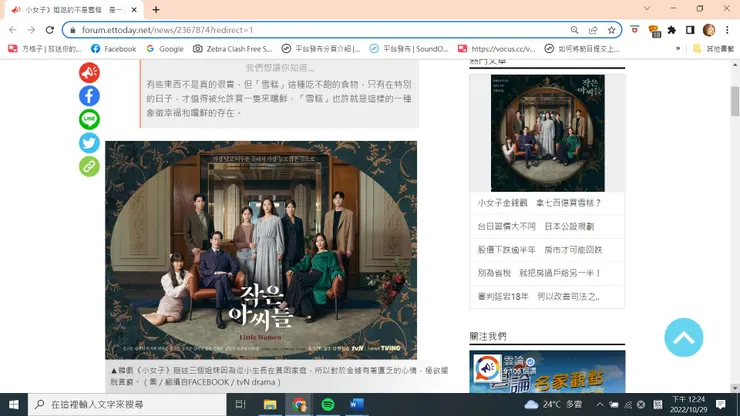740x416 pixels.
Task: Click the zoom magnifier icon in address bar
Action: pos(574,30)
